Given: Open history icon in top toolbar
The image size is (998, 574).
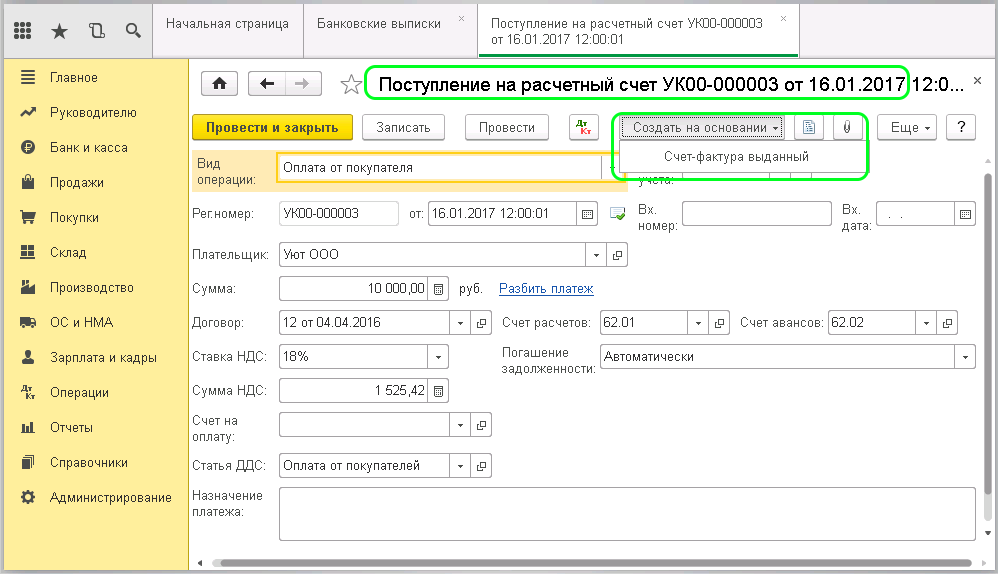Looking at the screenshot, I should [96, 30].
